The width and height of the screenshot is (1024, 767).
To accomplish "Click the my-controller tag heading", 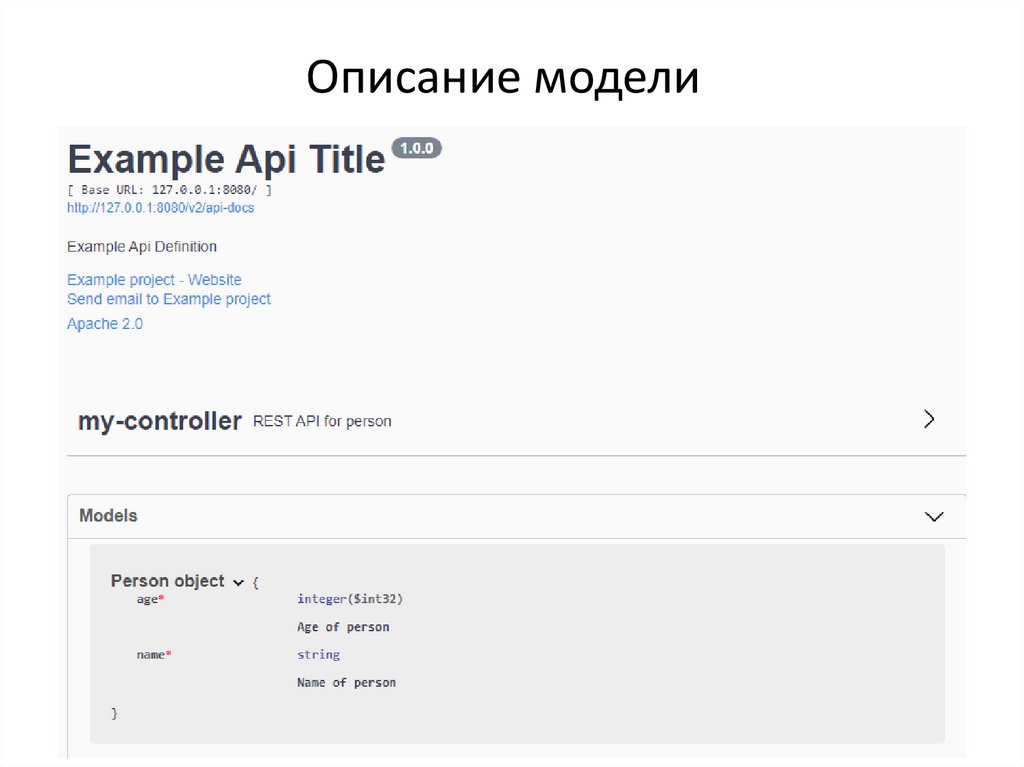I will click(x=160, y=421).
